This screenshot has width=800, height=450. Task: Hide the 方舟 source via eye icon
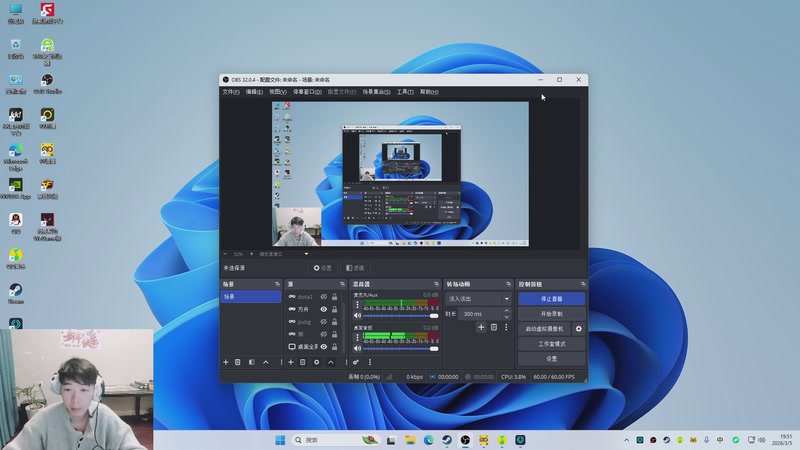coord(323,309)
